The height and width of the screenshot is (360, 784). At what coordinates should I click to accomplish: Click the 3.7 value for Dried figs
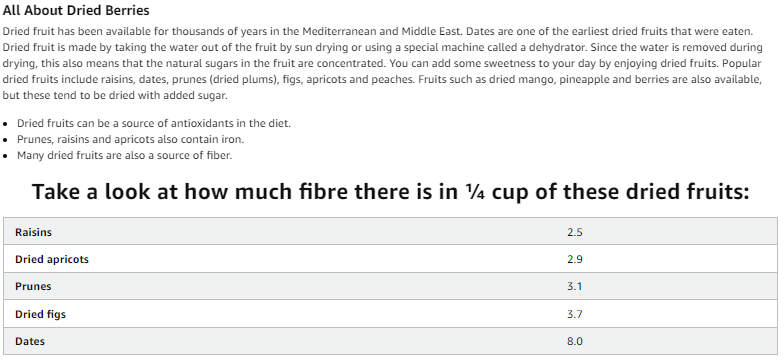click(574, 314)
